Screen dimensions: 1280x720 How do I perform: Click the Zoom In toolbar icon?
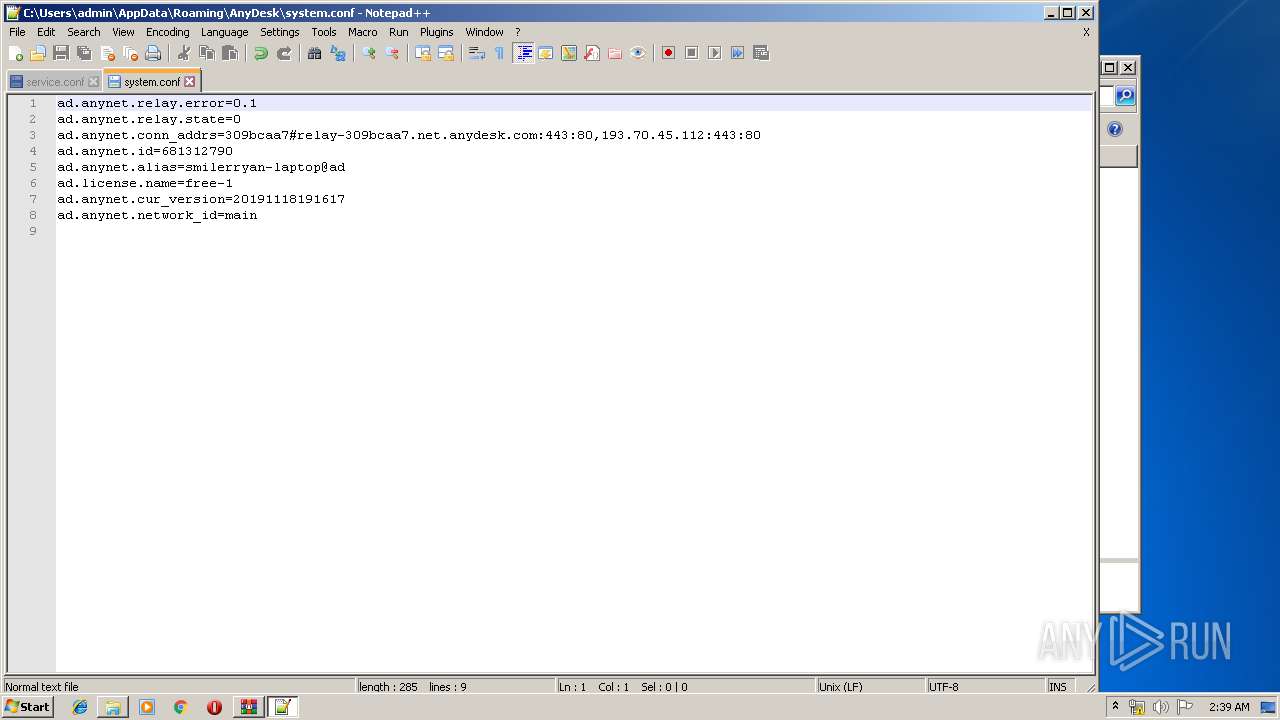point(369,53)
